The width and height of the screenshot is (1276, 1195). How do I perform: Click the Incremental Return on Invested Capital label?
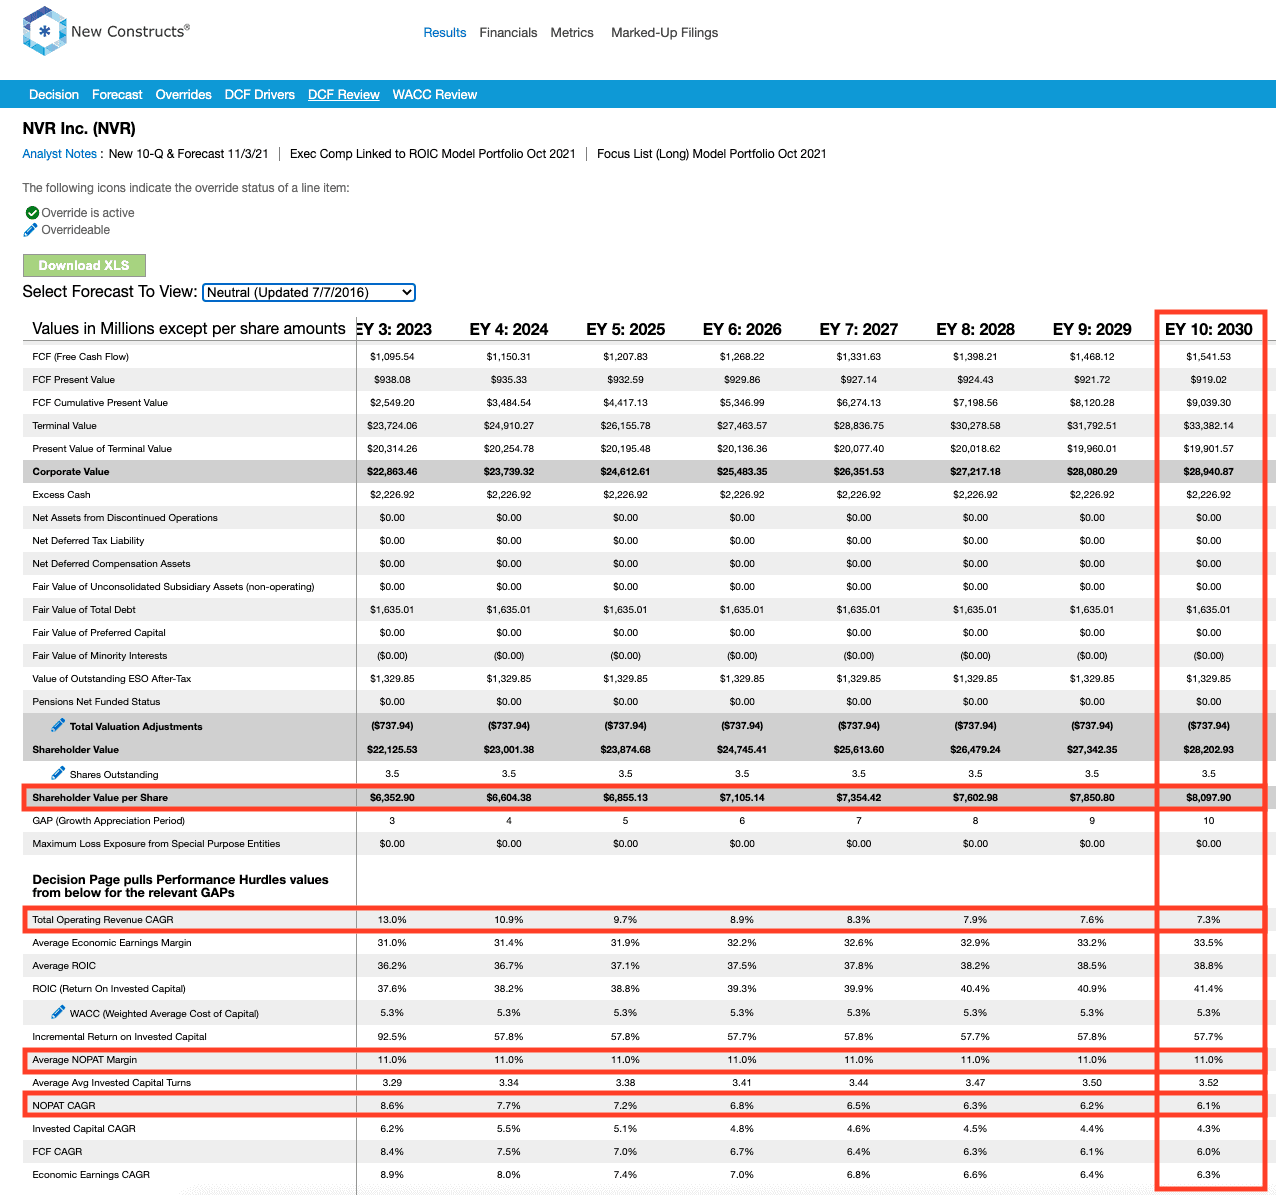click(x=119, y=1037)
